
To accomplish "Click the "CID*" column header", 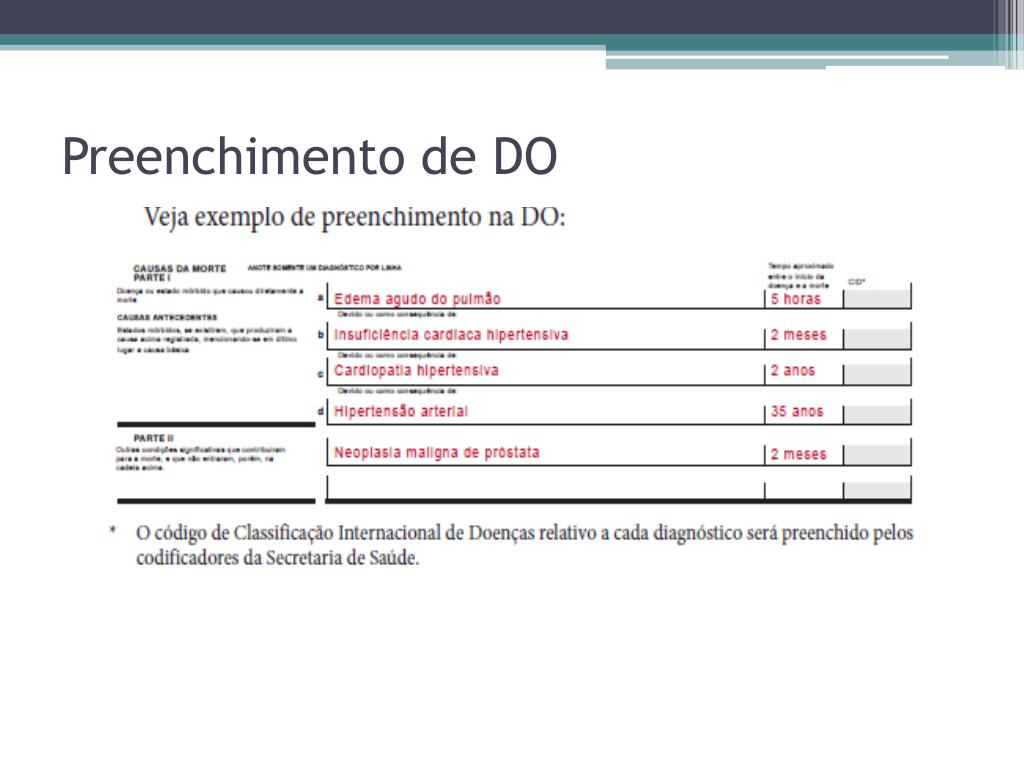I will tap(856, 282).
